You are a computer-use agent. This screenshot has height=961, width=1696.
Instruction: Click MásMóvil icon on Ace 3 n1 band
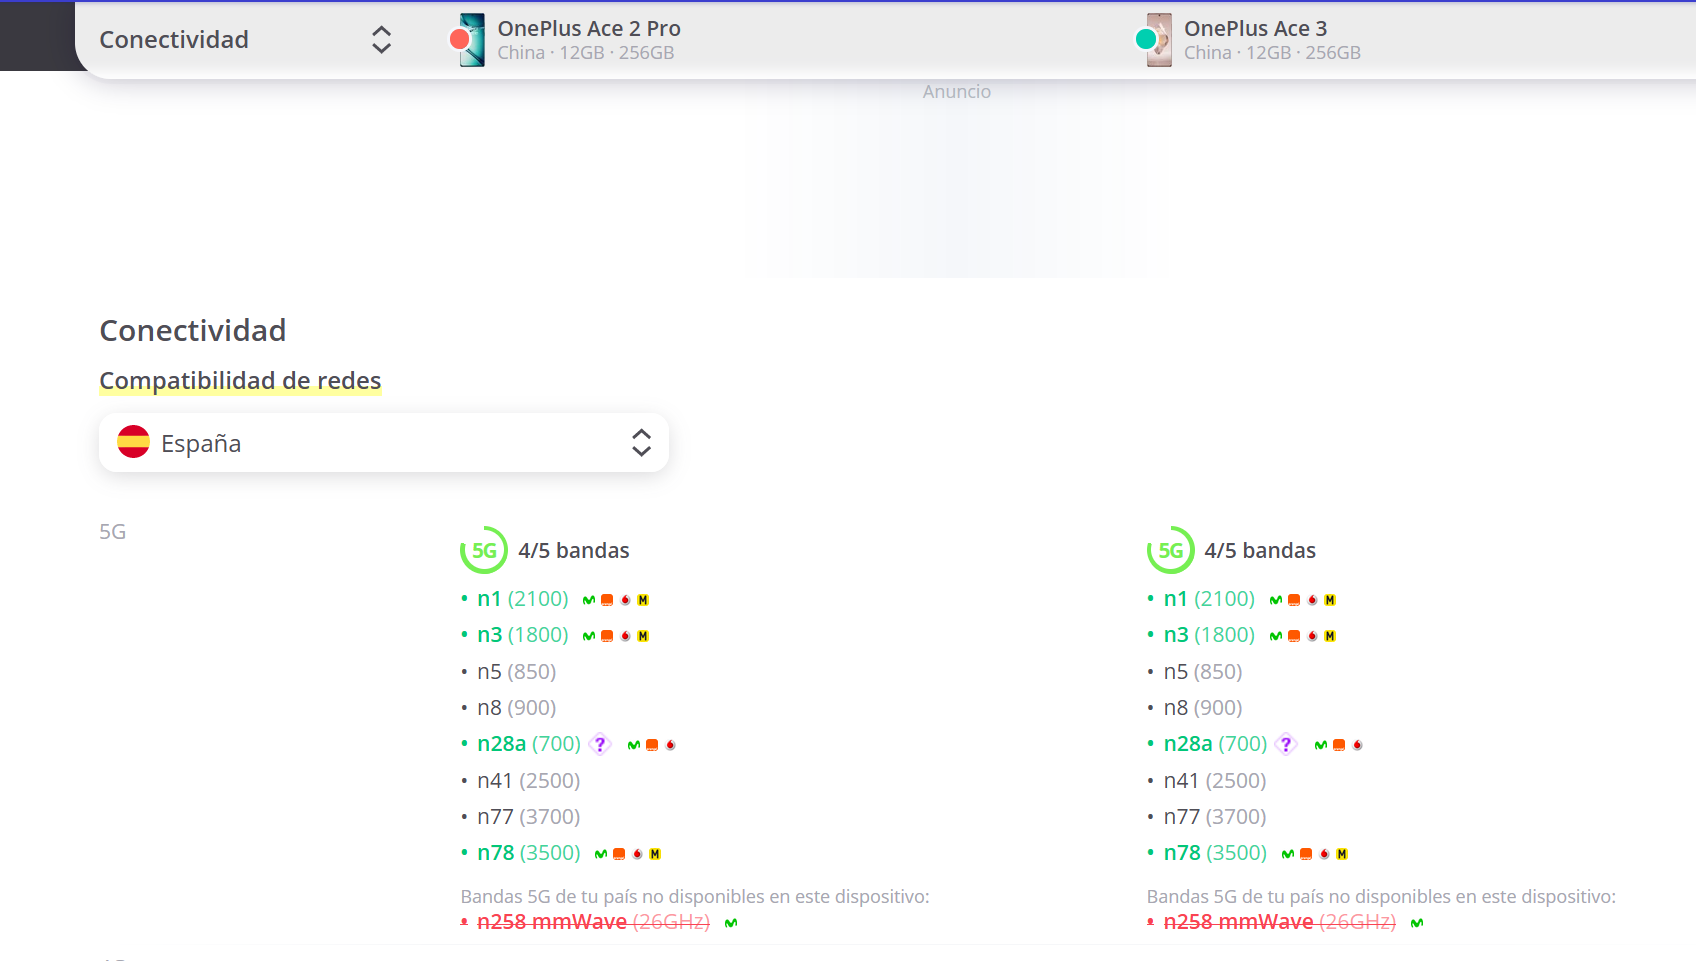coord(1330,600)
